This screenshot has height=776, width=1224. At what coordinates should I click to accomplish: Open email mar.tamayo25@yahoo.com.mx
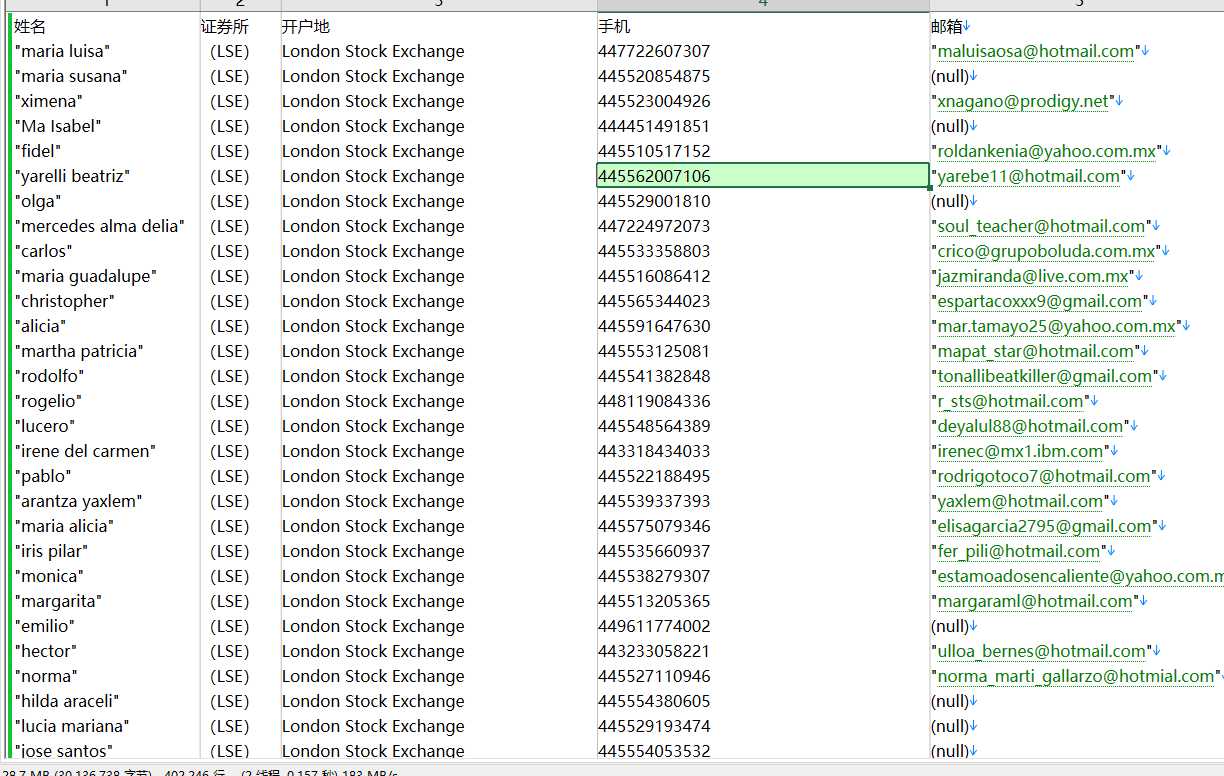click(1056, 326)
